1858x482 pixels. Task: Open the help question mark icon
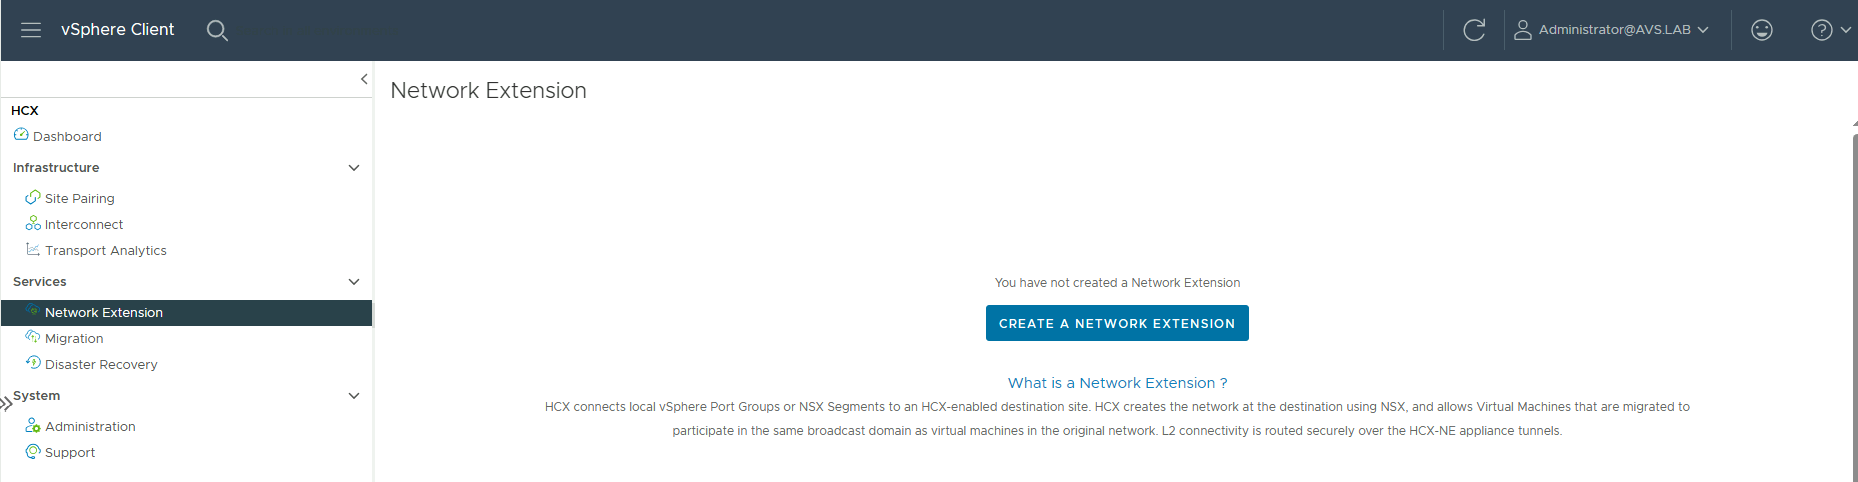[1822, 30]
